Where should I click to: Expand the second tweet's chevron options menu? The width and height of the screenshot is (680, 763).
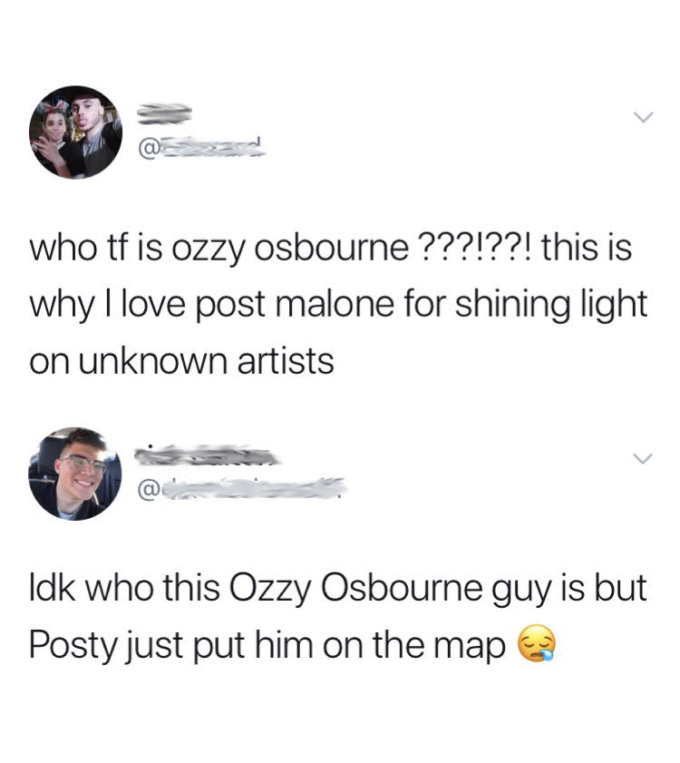pyautogui.click(x=643, y=458)
